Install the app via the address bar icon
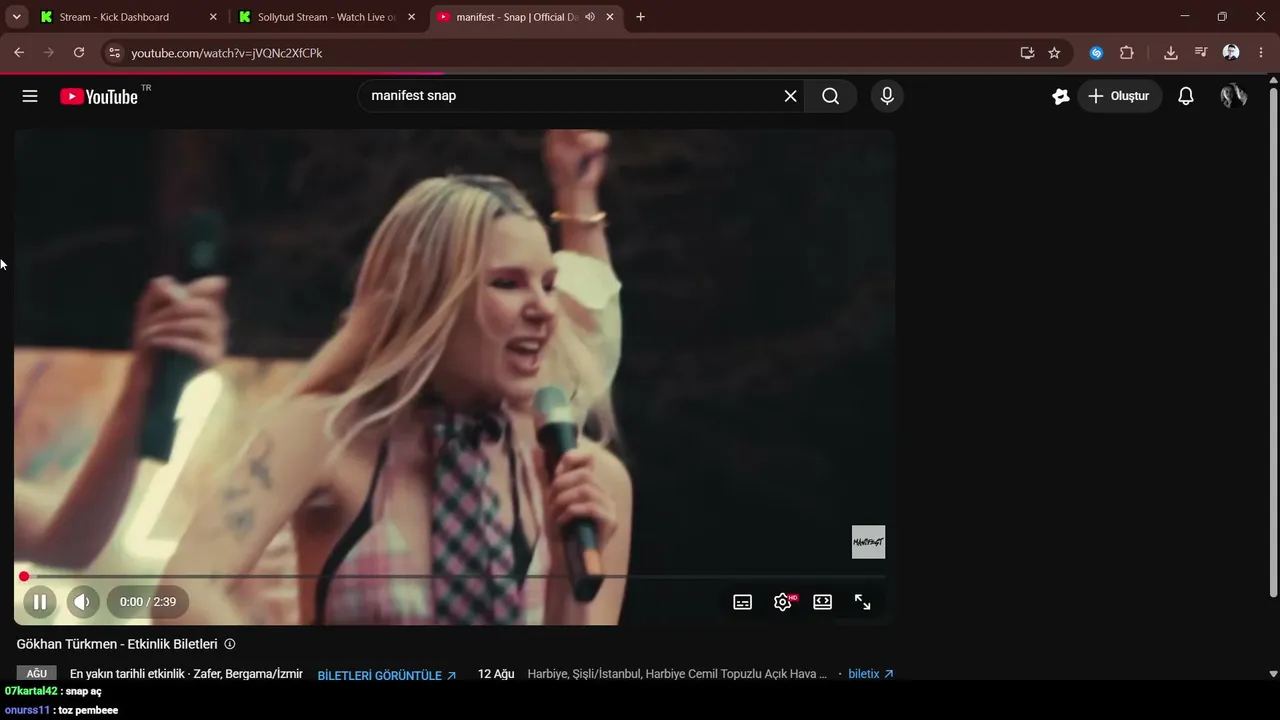1280x720 pixels. 1027,53
